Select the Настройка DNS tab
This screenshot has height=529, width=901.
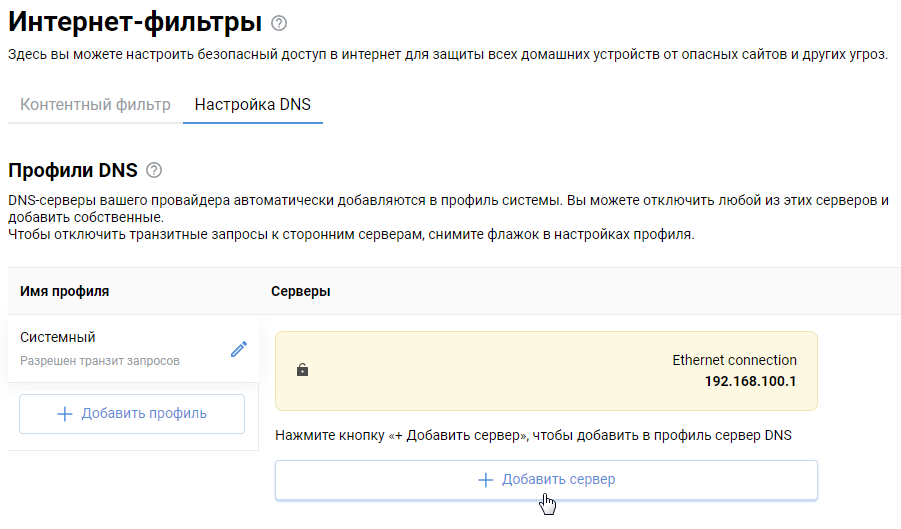(253, 104)
